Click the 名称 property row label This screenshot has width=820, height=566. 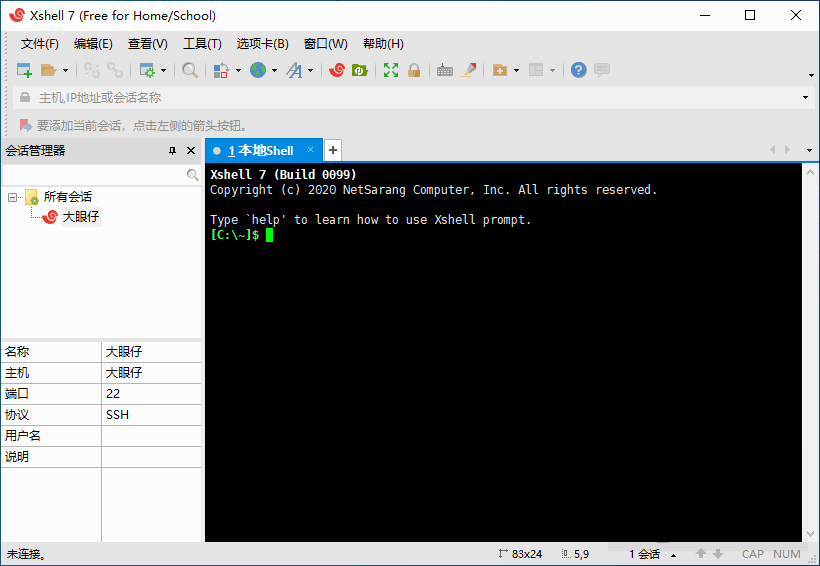tap(17, 352)
